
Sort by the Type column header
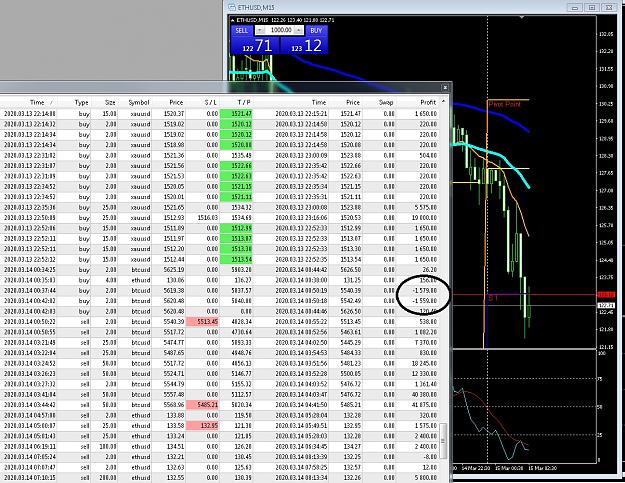coord(81,102)
